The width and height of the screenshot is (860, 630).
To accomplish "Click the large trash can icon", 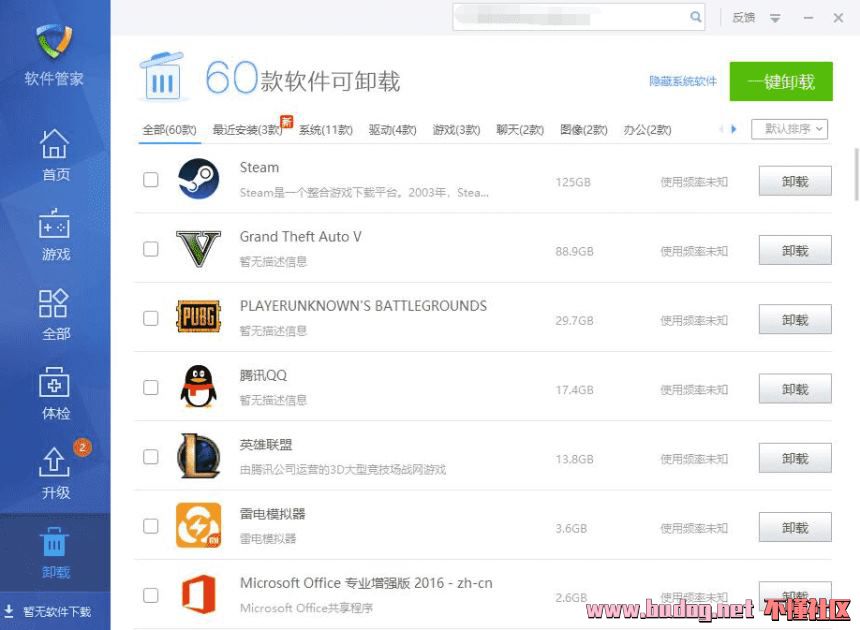I will click(x=162, y=76).
